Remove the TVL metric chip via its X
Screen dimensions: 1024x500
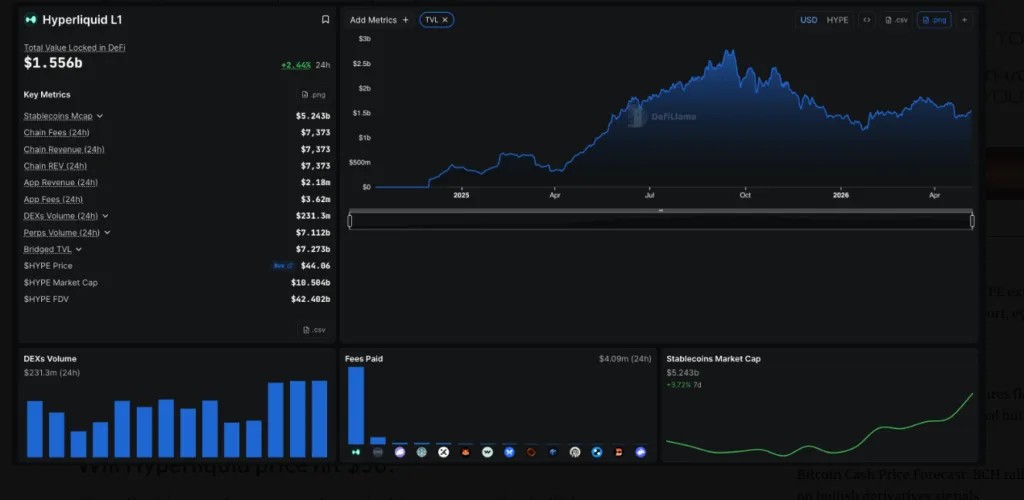(x=445, y=20)
